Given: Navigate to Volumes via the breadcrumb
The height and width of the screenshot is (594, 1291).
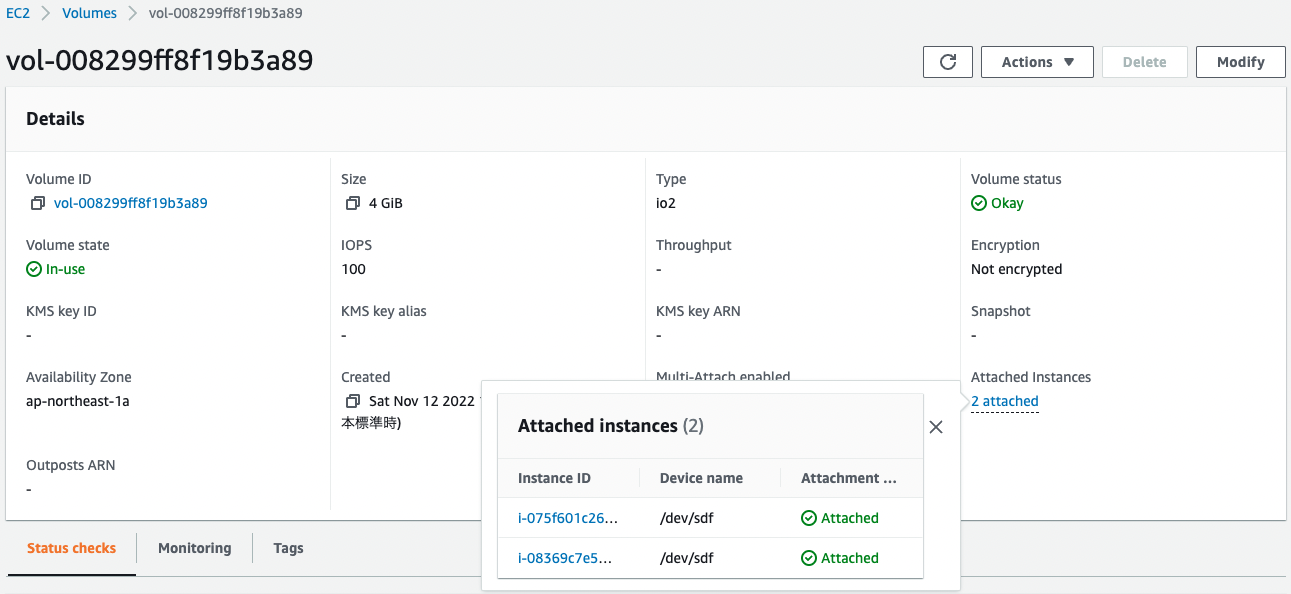Looking at the screenshot, I should click(x=89, y=13).
